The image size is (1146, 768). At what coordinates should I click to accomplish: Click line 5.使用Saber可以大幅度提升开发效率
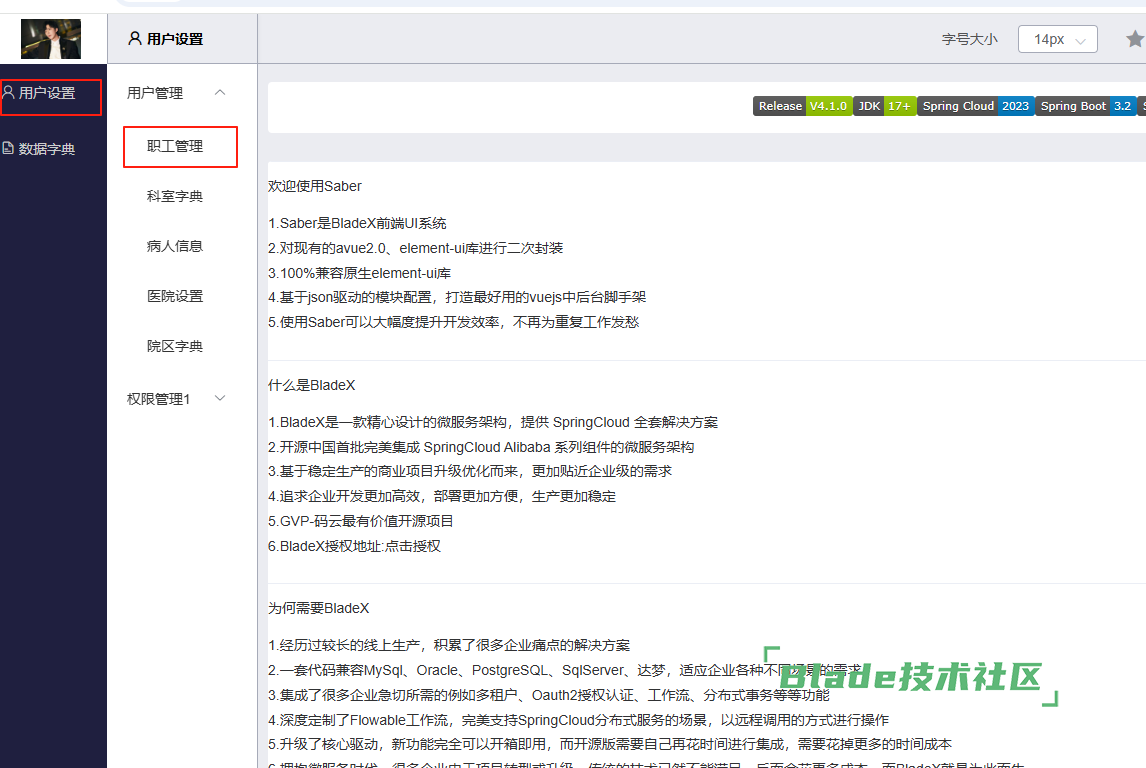(x=454, y=322)
